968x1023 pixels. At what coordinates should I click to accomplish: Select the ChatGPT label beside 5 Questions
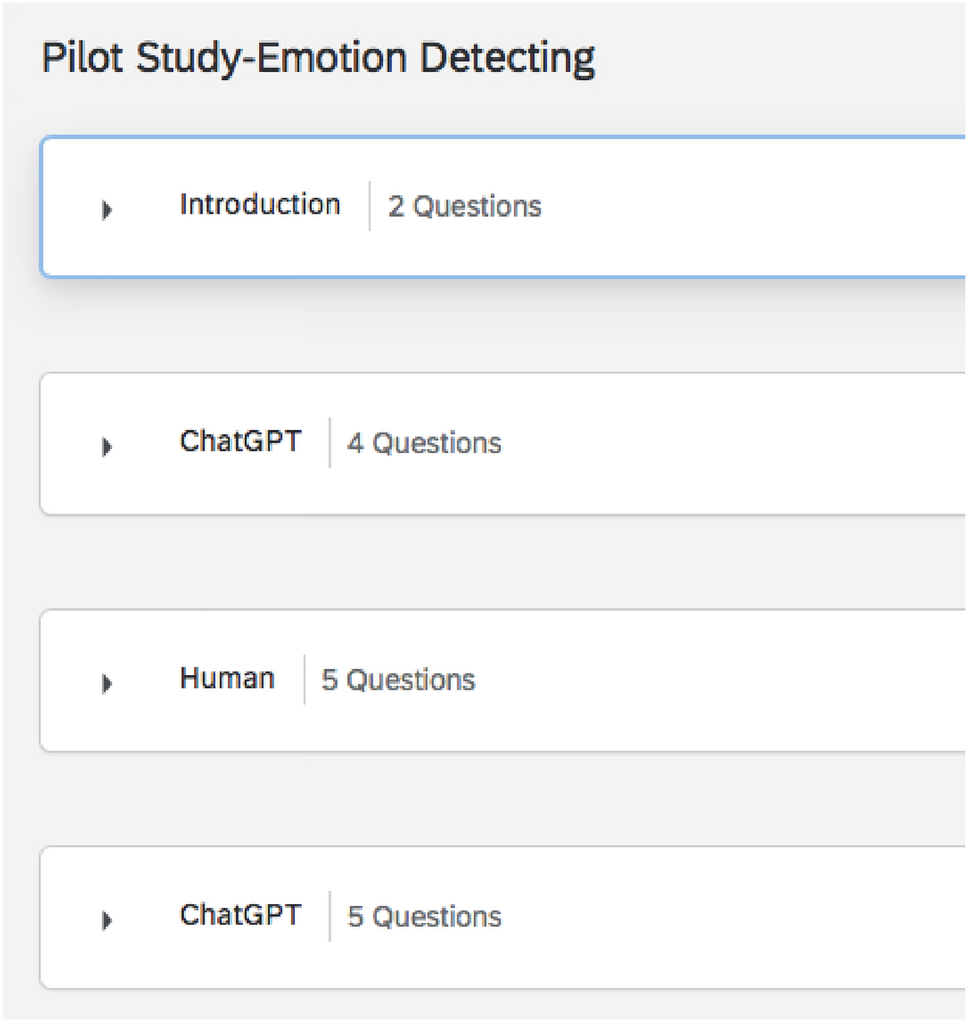pyautogui.click(x=240, y=915)
